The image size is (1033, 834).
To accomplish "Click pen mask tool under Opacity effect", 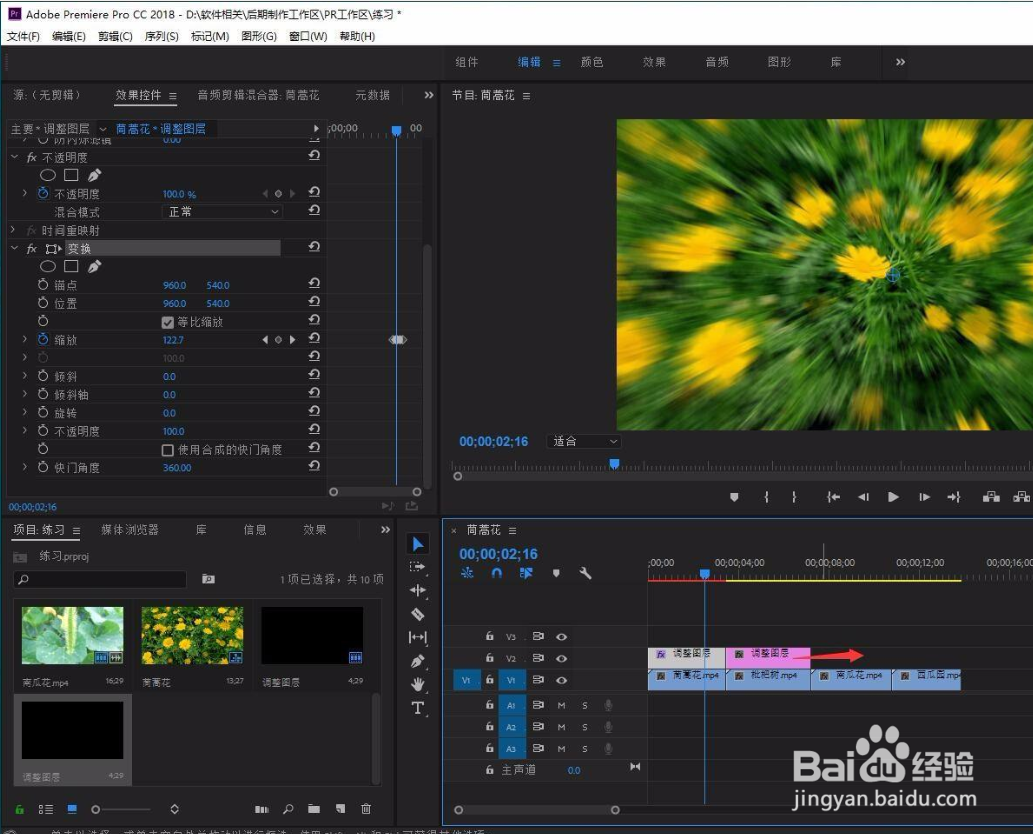I will tap(94, 175).
